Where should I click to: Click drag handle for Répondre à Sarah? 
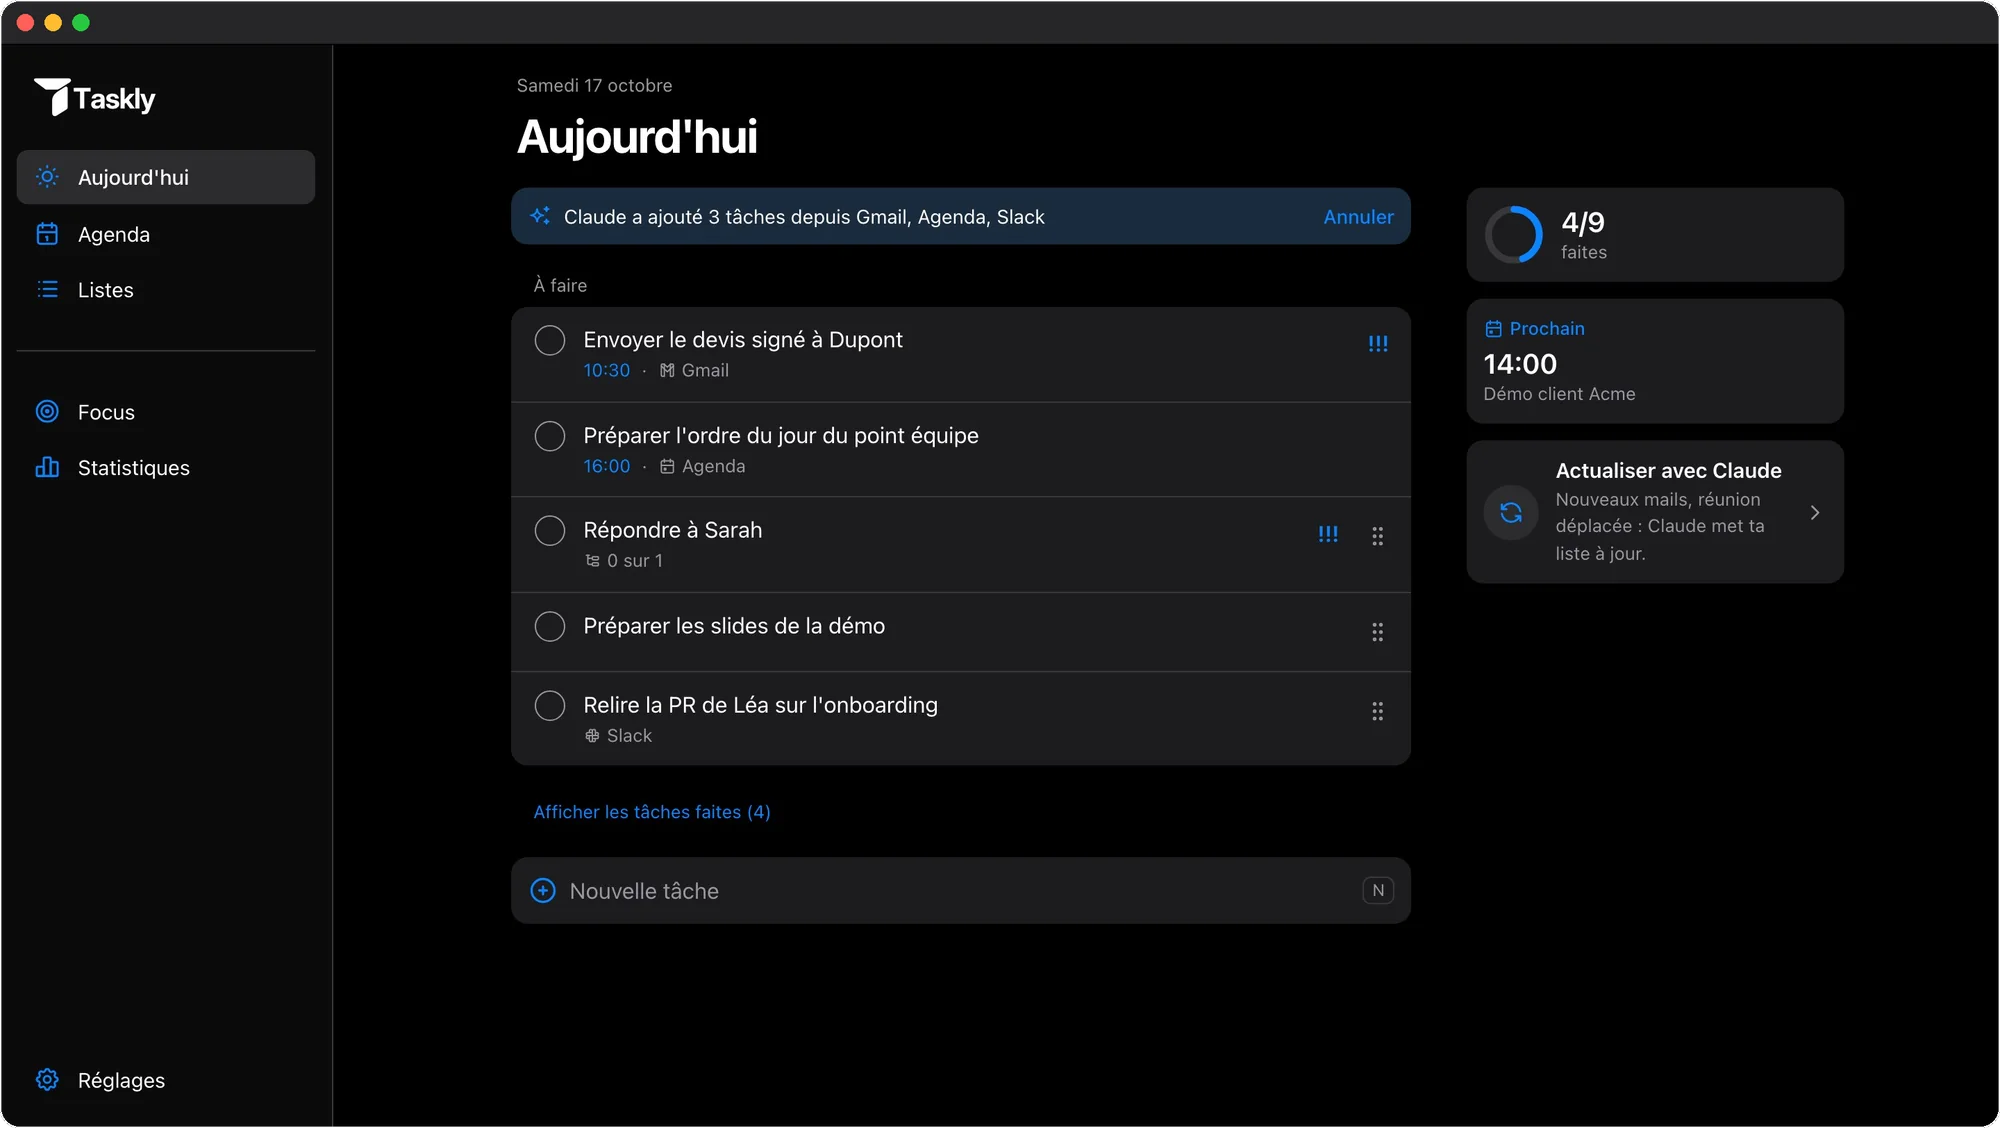coord(1378,536)
